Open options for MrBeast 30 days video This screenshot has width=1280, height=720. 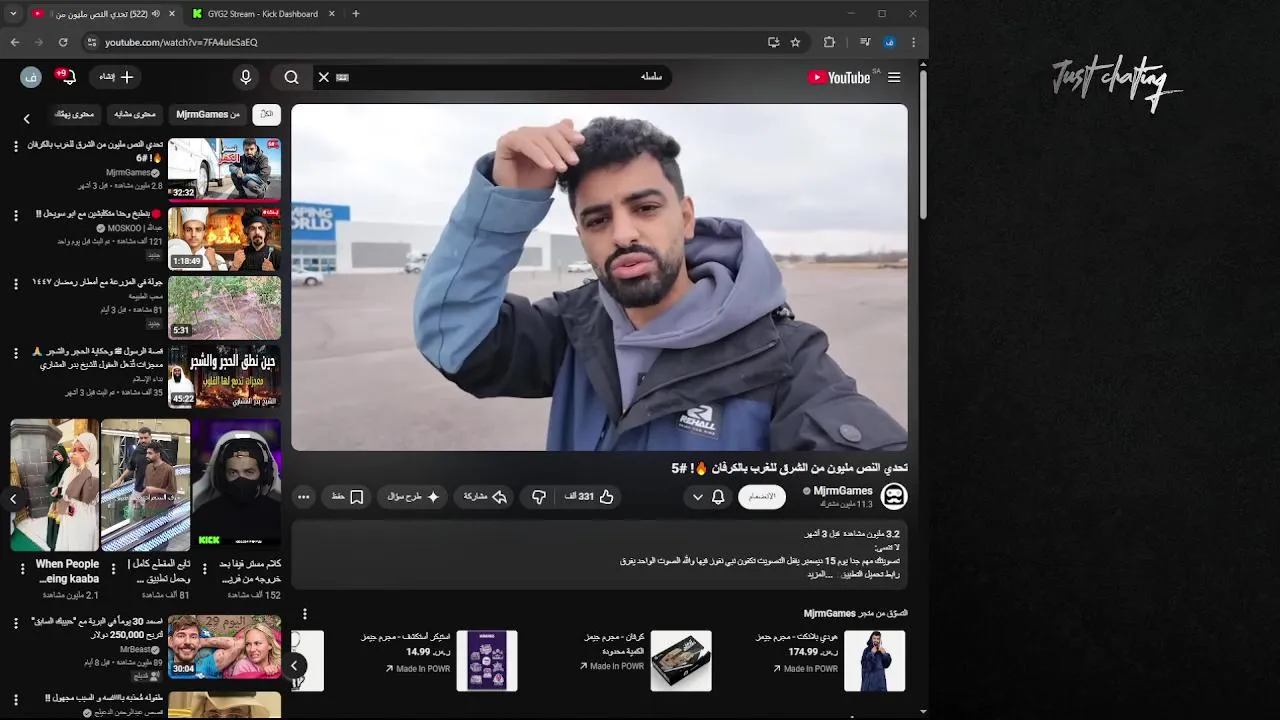15,623
